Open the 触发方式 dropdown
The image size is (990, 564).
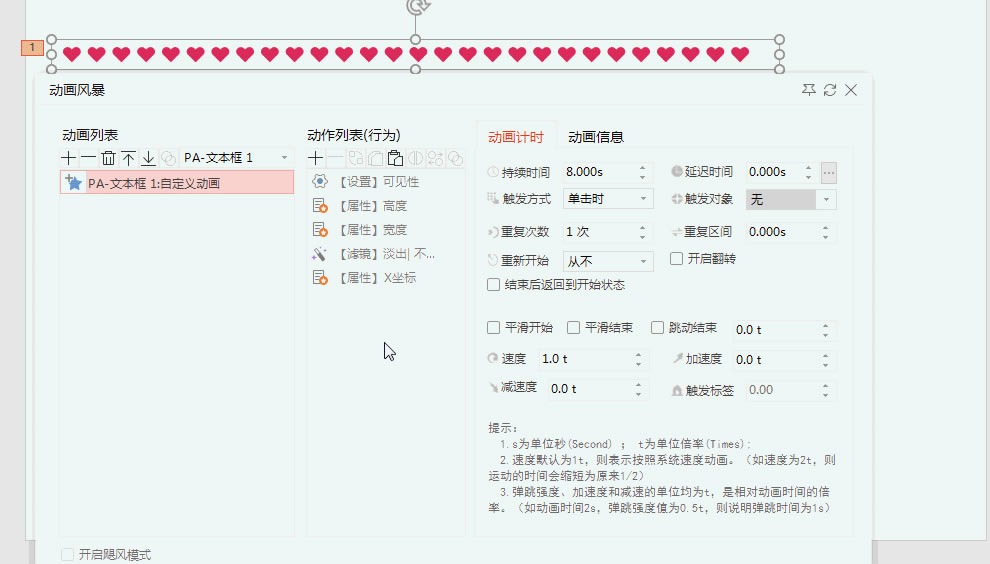pos(608,199)
